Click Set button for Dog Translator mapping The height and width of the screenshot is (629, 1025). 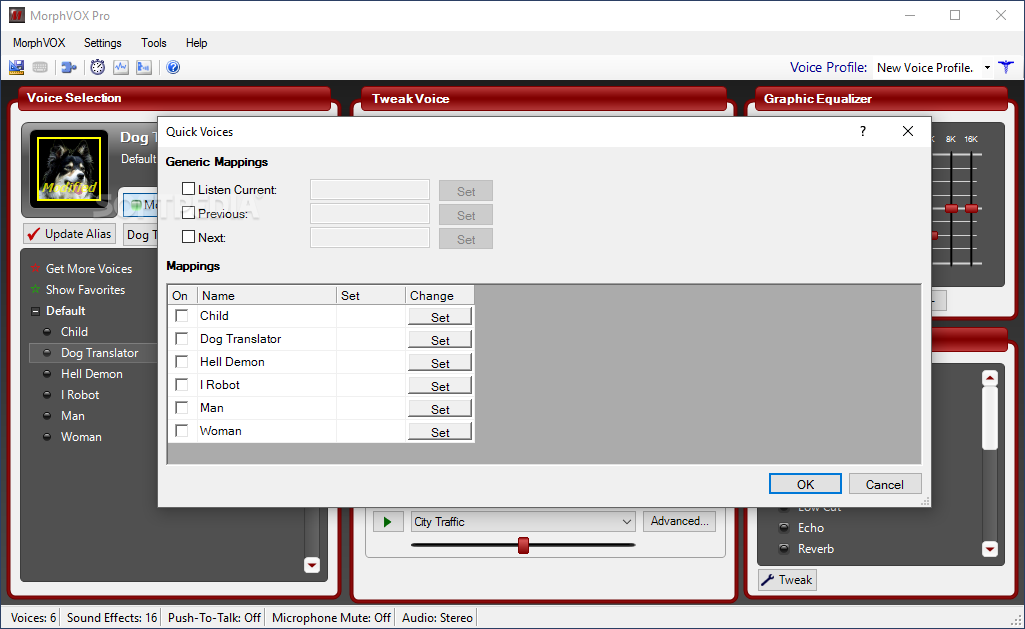pos(440,340)
